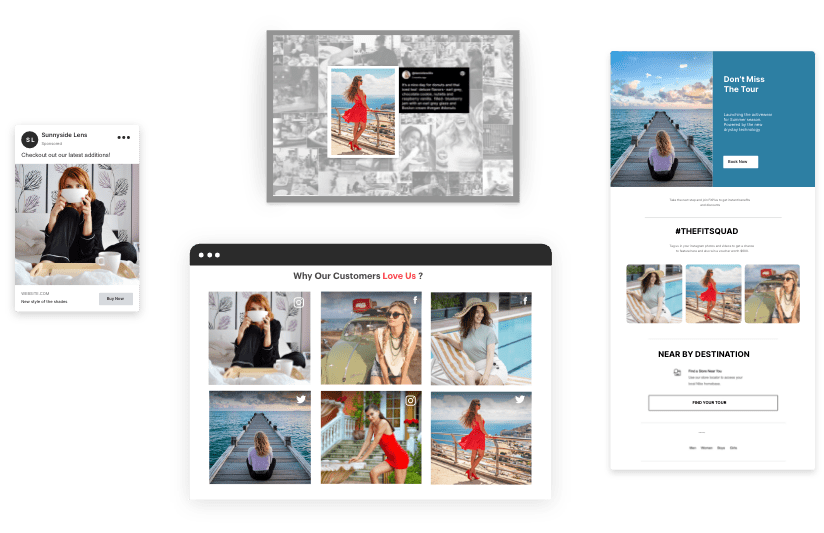Image resolution: width=824 pixels, height=533 pixels.
Task: Click the highlighted red dress photo in collage
Action: click(363, 111)
